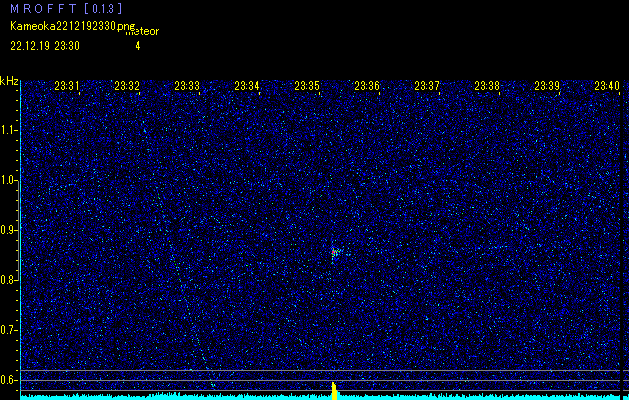This screenshot has width=629, height=400.
Task: Click the 1.1 kHz frequency label
Action: pyautogui.click(x=9, y=130)
